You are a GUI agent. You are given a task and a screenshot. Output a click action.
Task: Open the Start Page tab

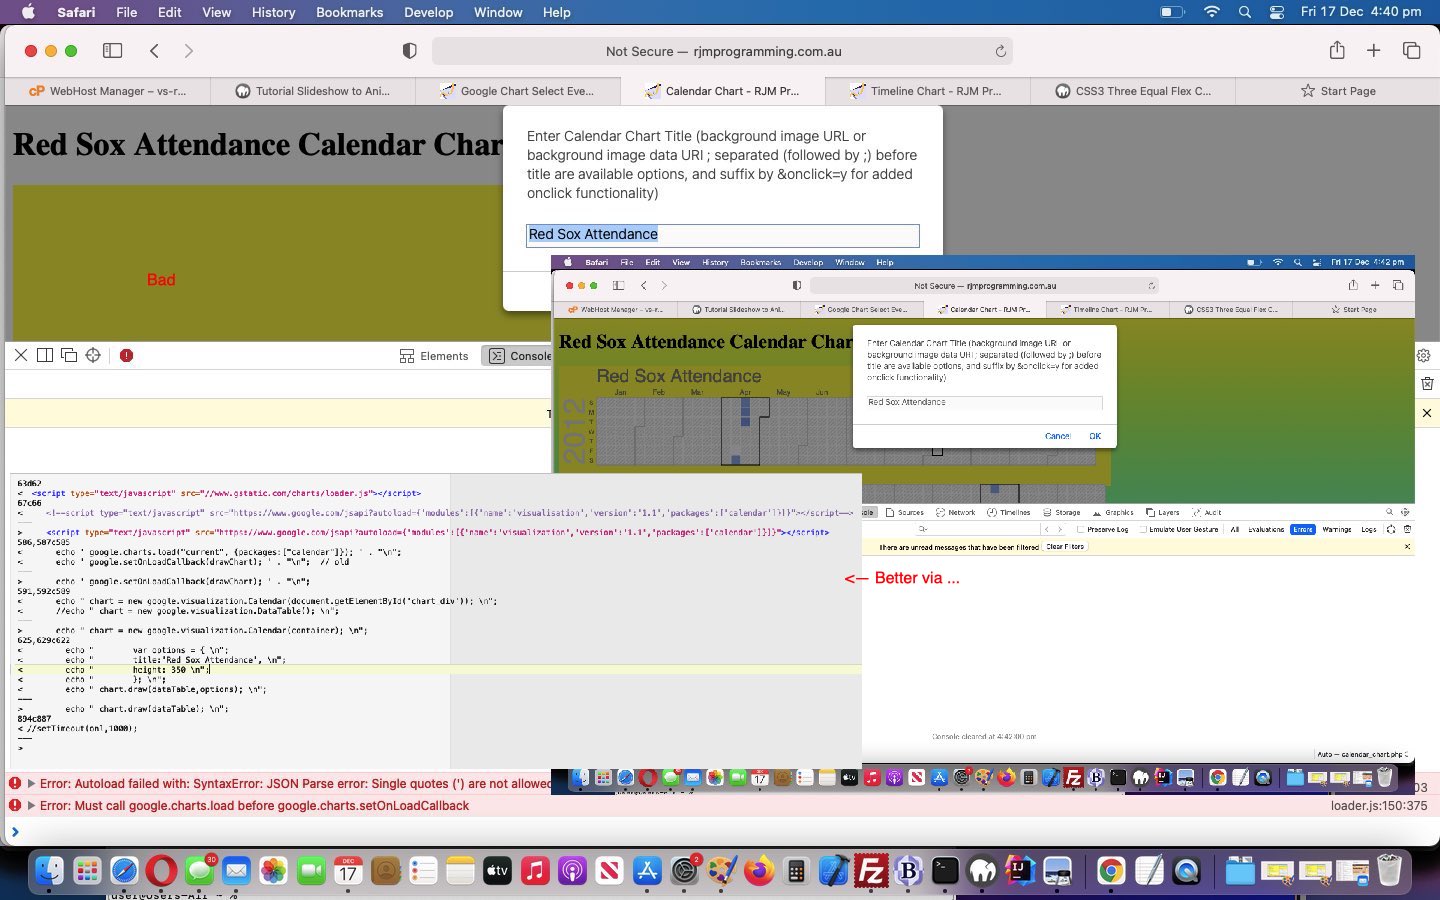point(1338,91)
